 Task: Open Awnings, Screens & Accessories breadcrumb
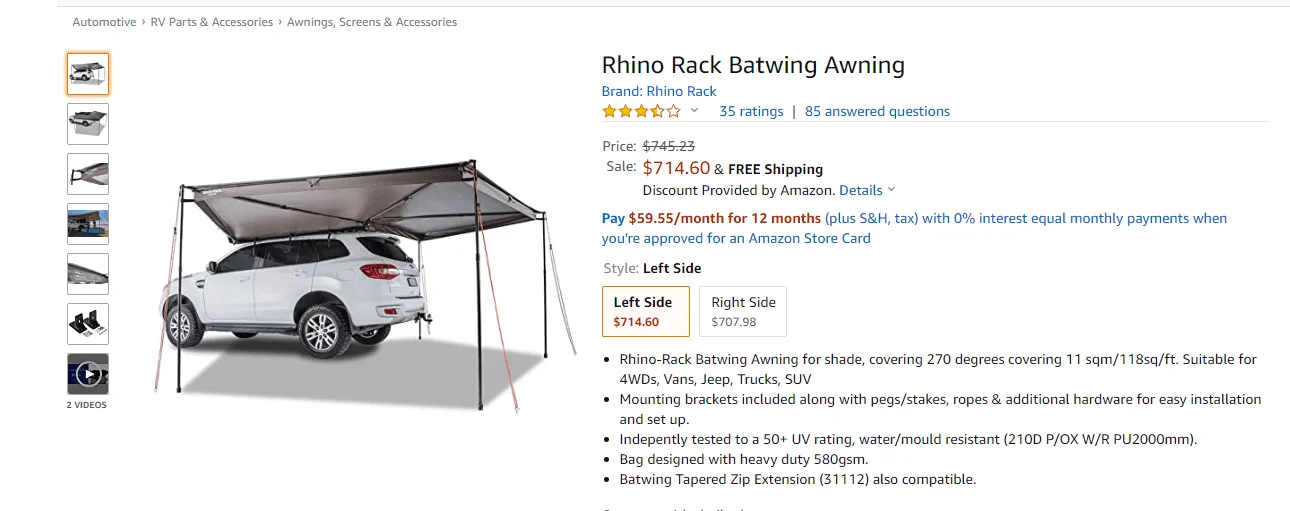click(x=372, y=22)
